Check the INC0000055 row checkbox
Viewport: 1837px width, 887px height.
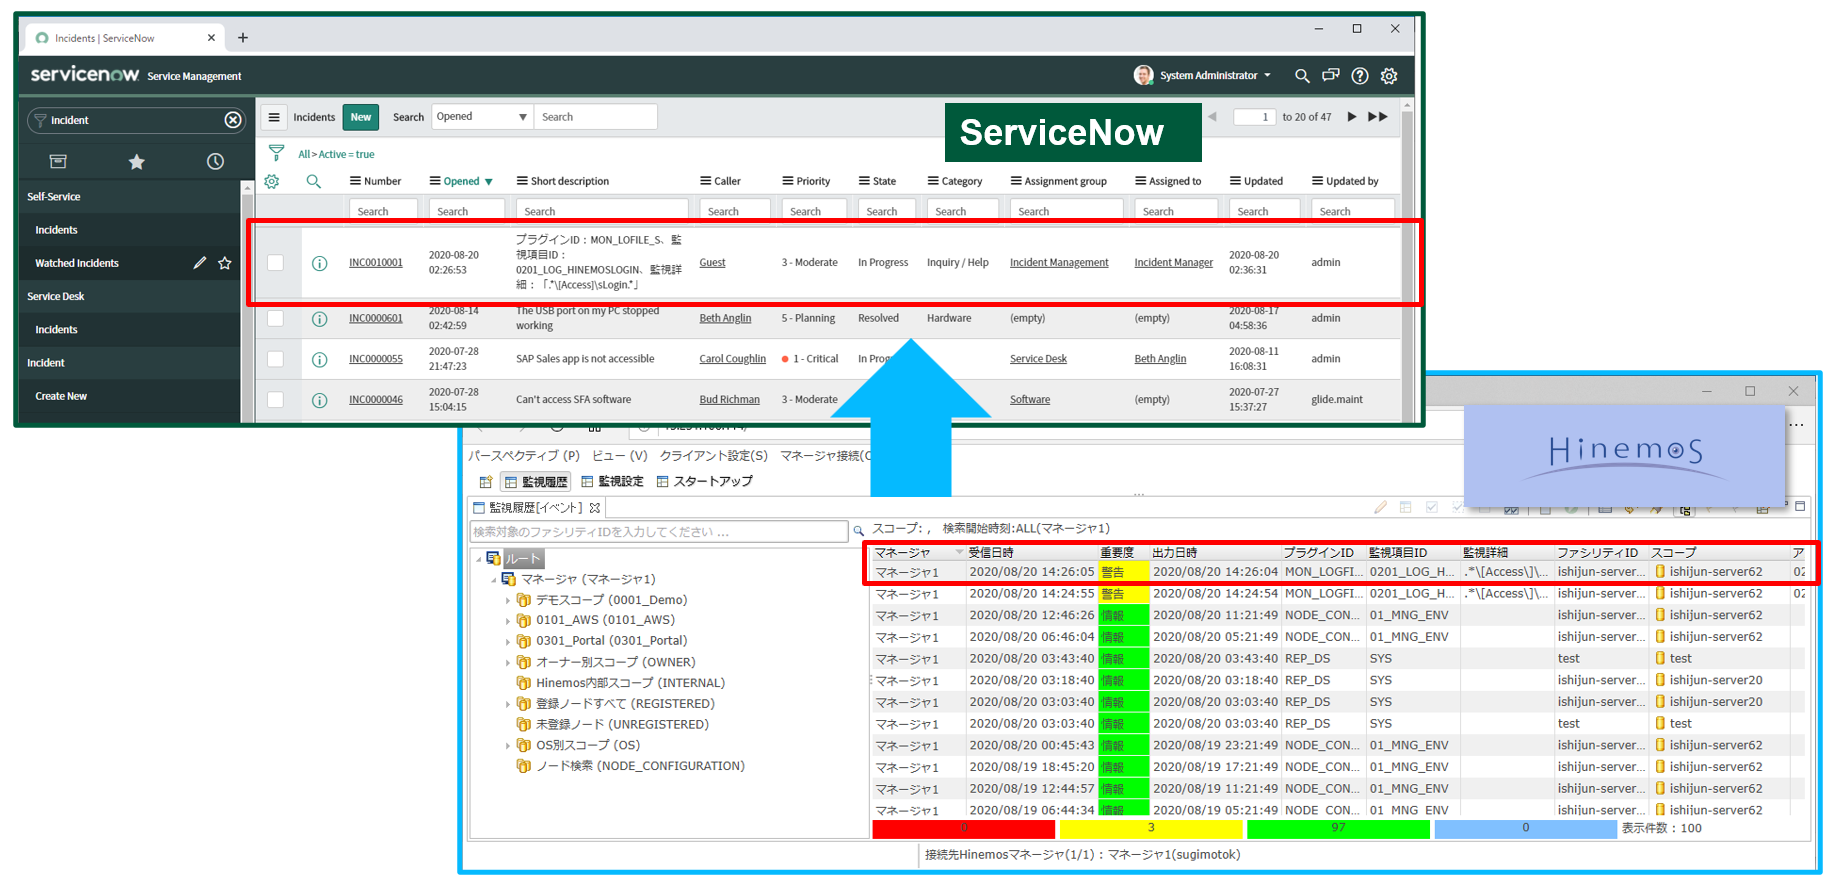click(x=276, y=359)
